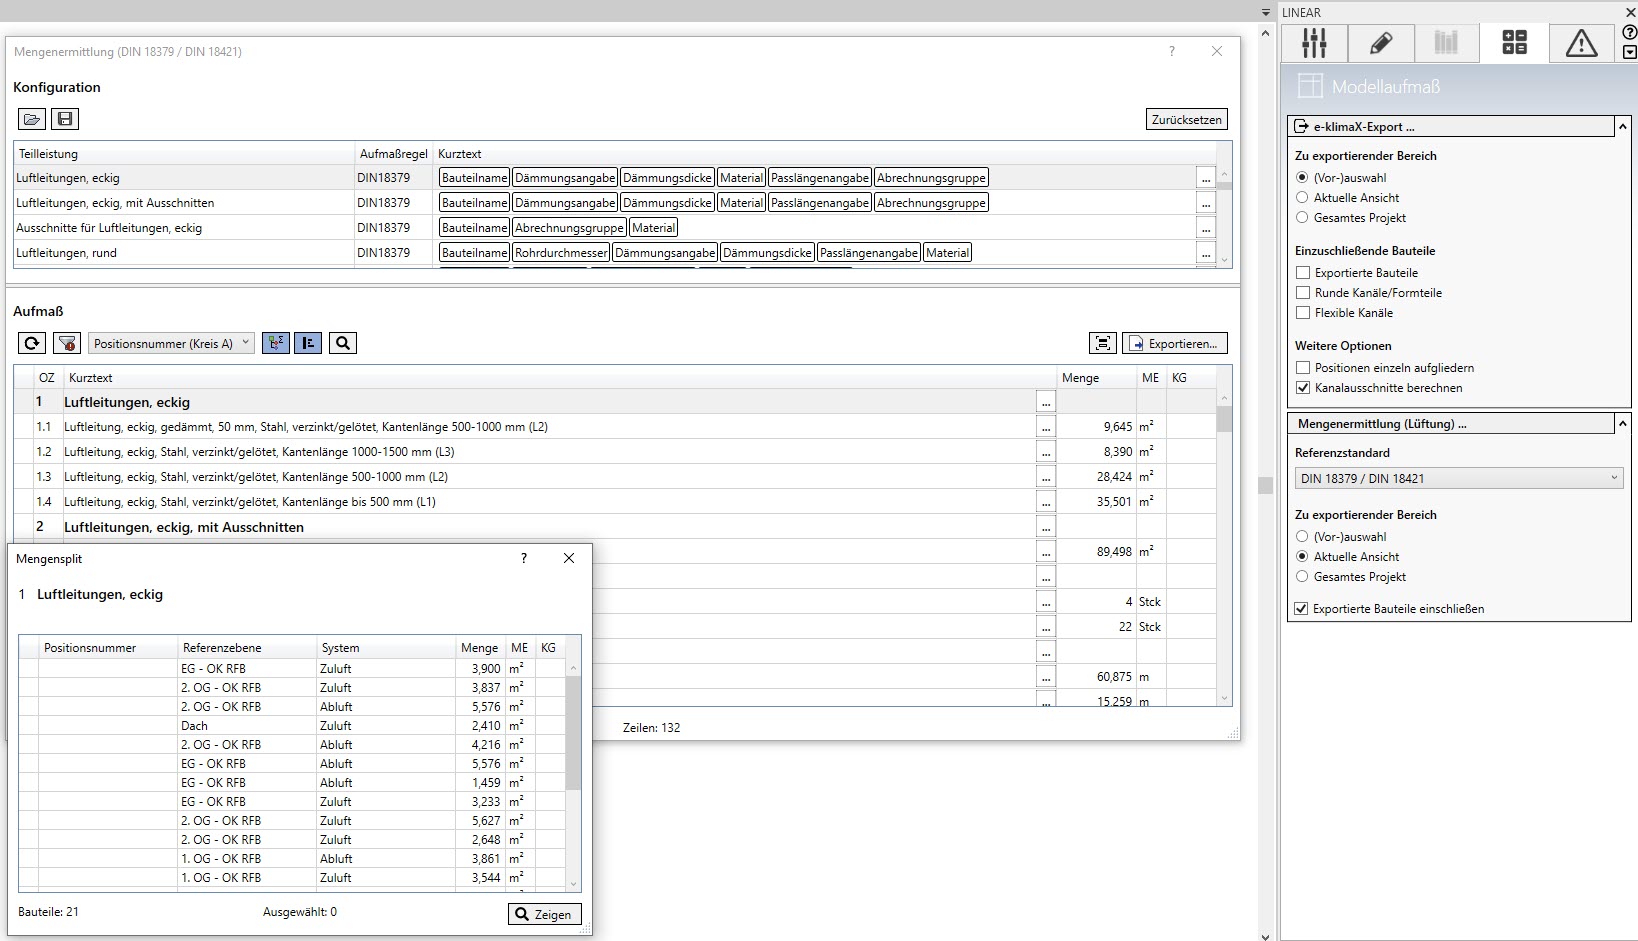Click the filter funnel icon in Aufmaß
Image resolution: width=1638 pixels, height=941 pixels.
coord(67,343)
